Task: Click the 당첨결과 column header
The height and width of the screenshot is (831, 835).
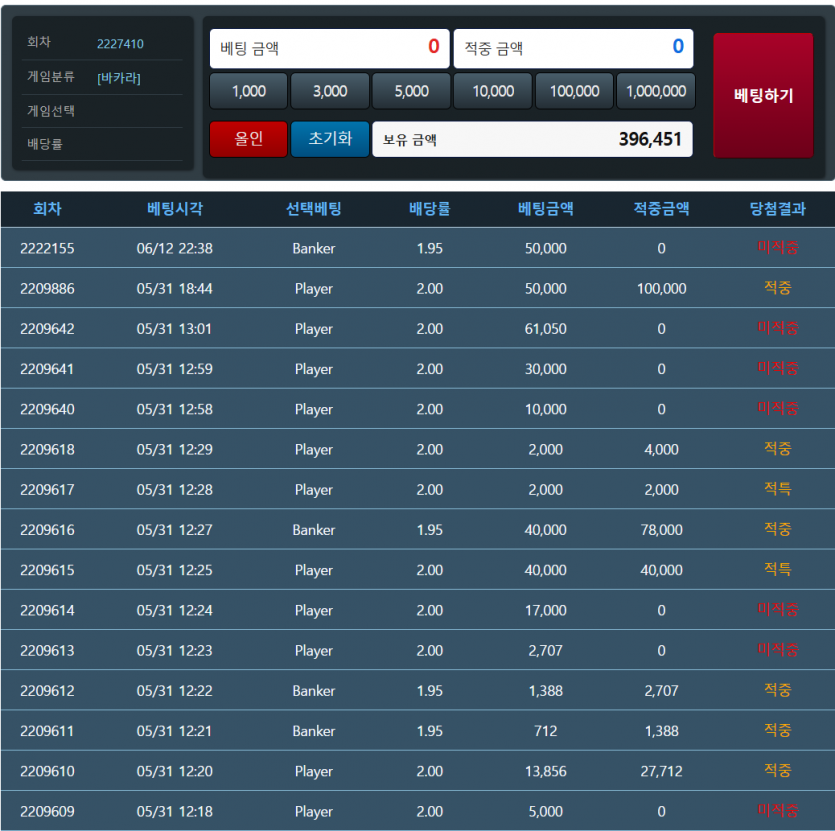Action: 777,209
